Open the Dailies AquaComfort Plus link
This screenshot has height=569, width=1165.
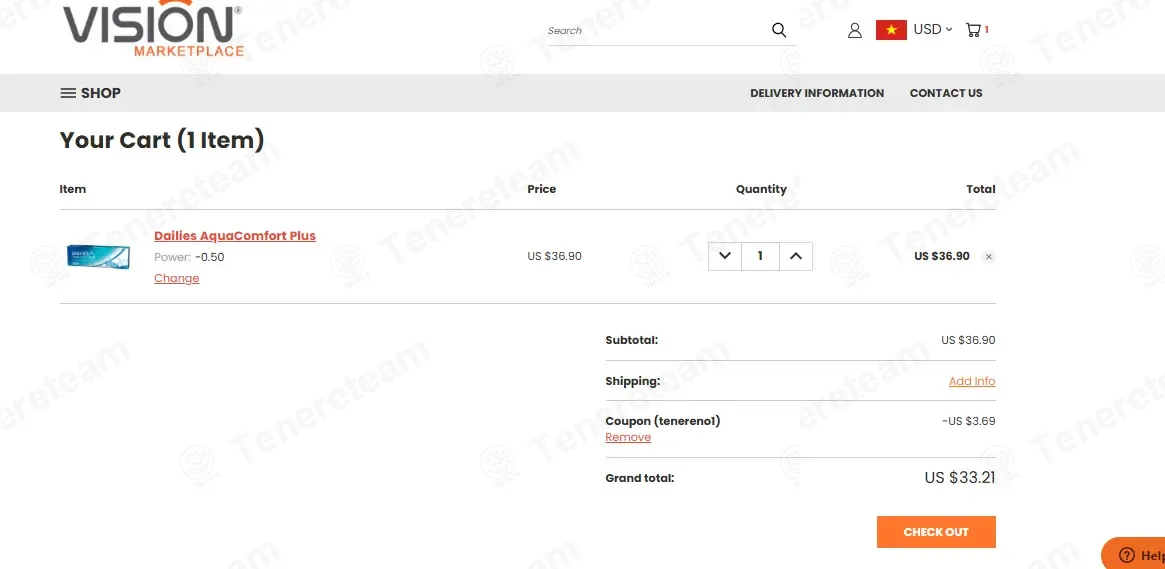(x=235, y=235)
